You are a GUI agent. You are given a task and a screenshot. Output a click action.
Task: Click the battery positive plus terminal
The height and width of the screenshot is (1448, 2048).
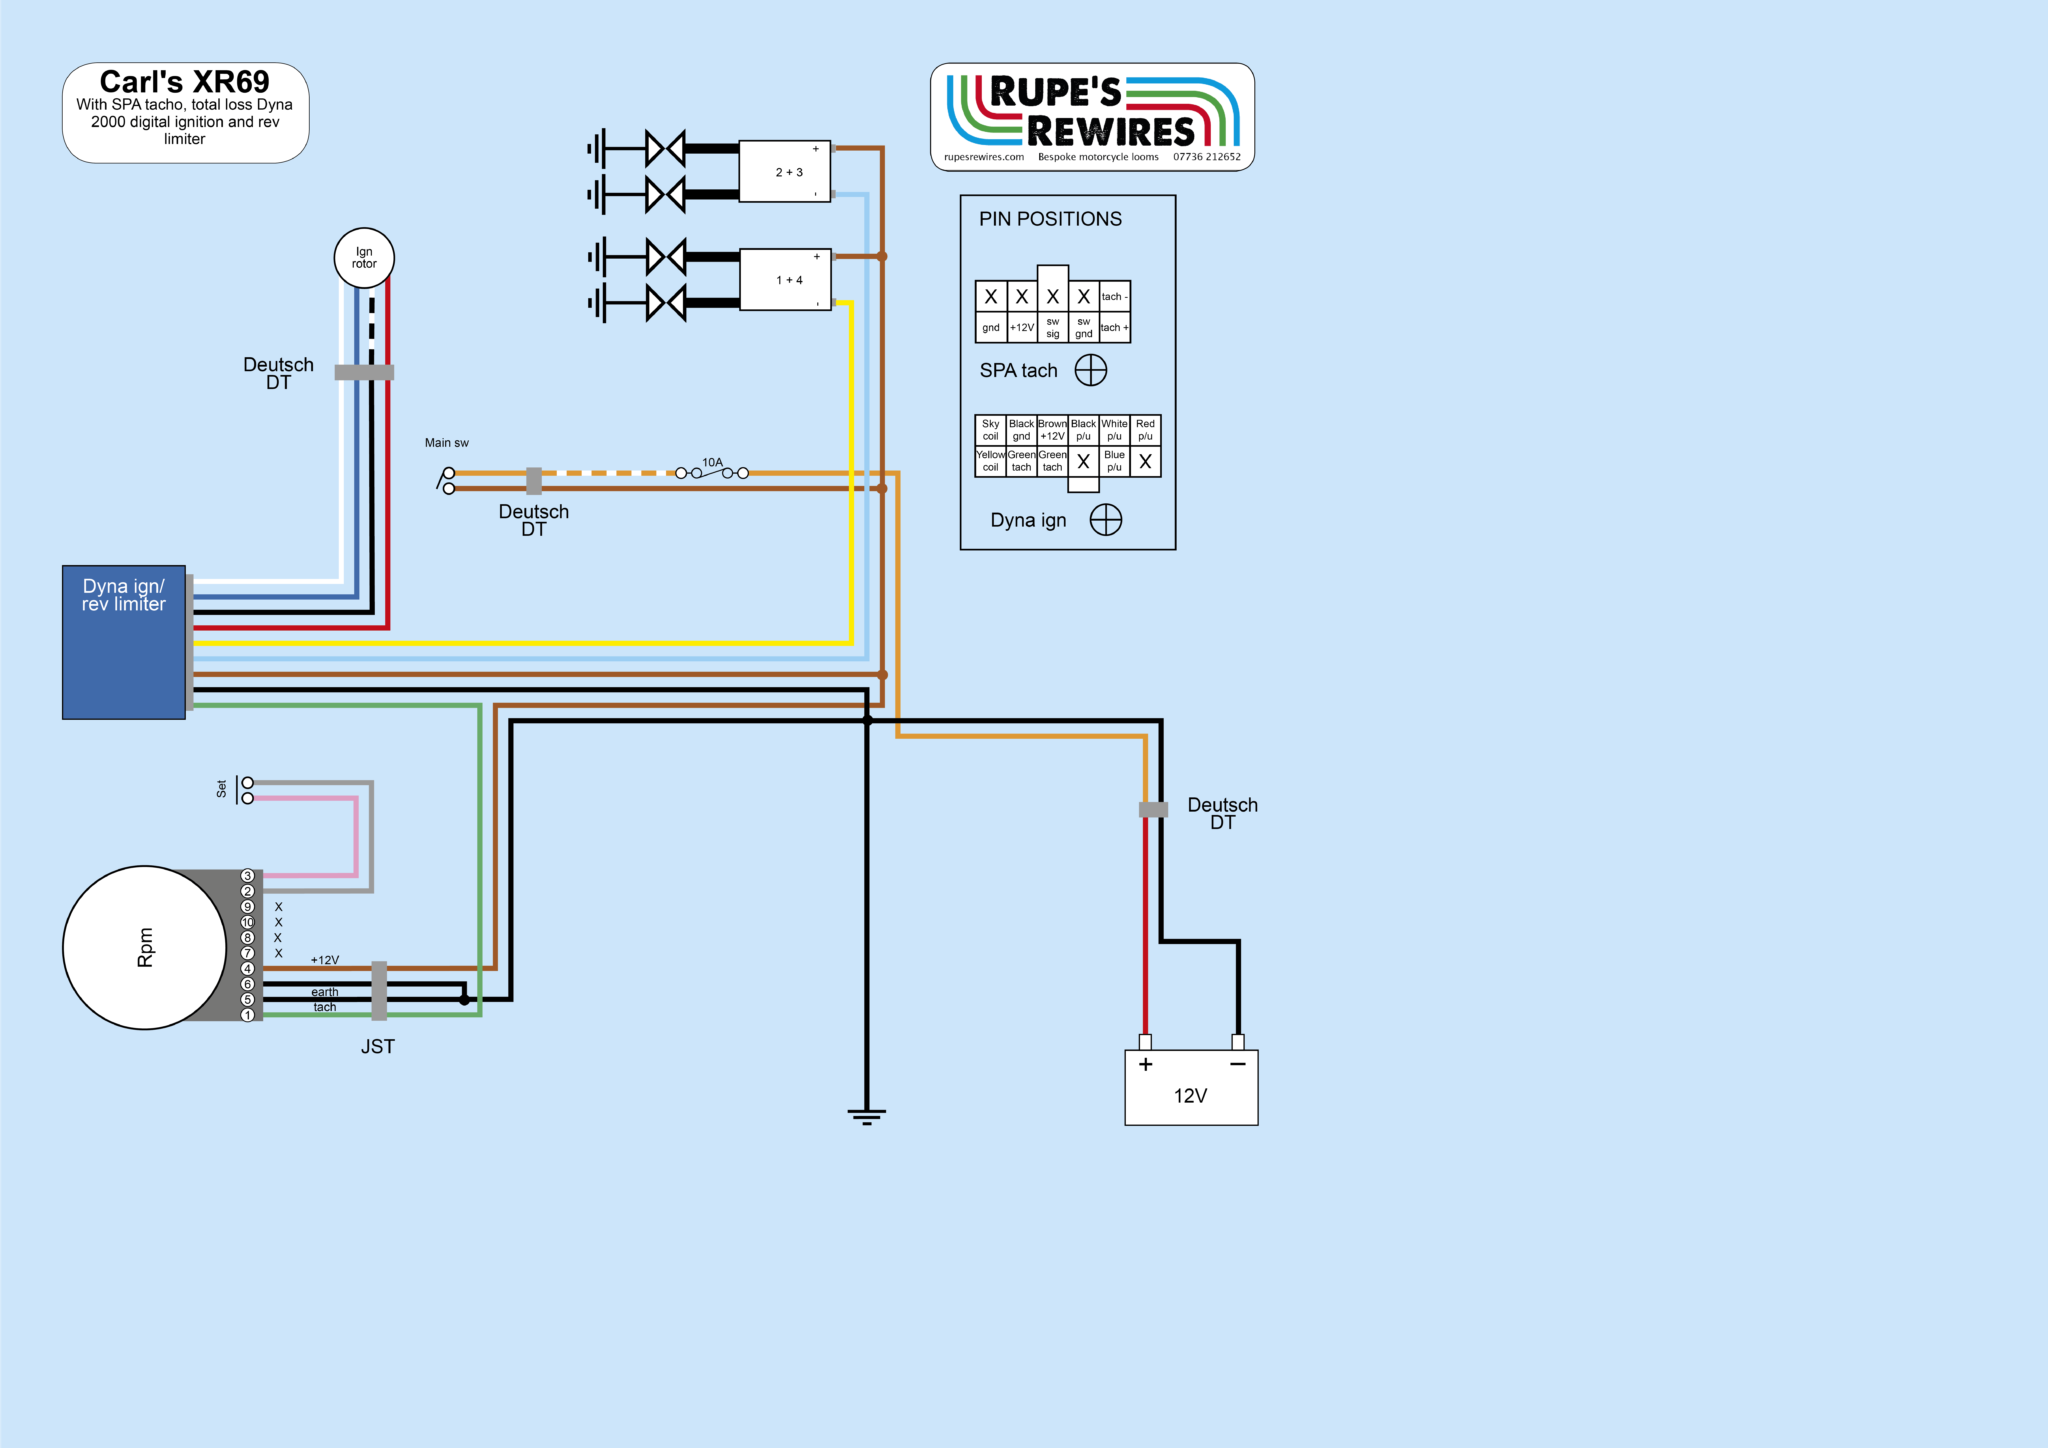(1145, 1043)
